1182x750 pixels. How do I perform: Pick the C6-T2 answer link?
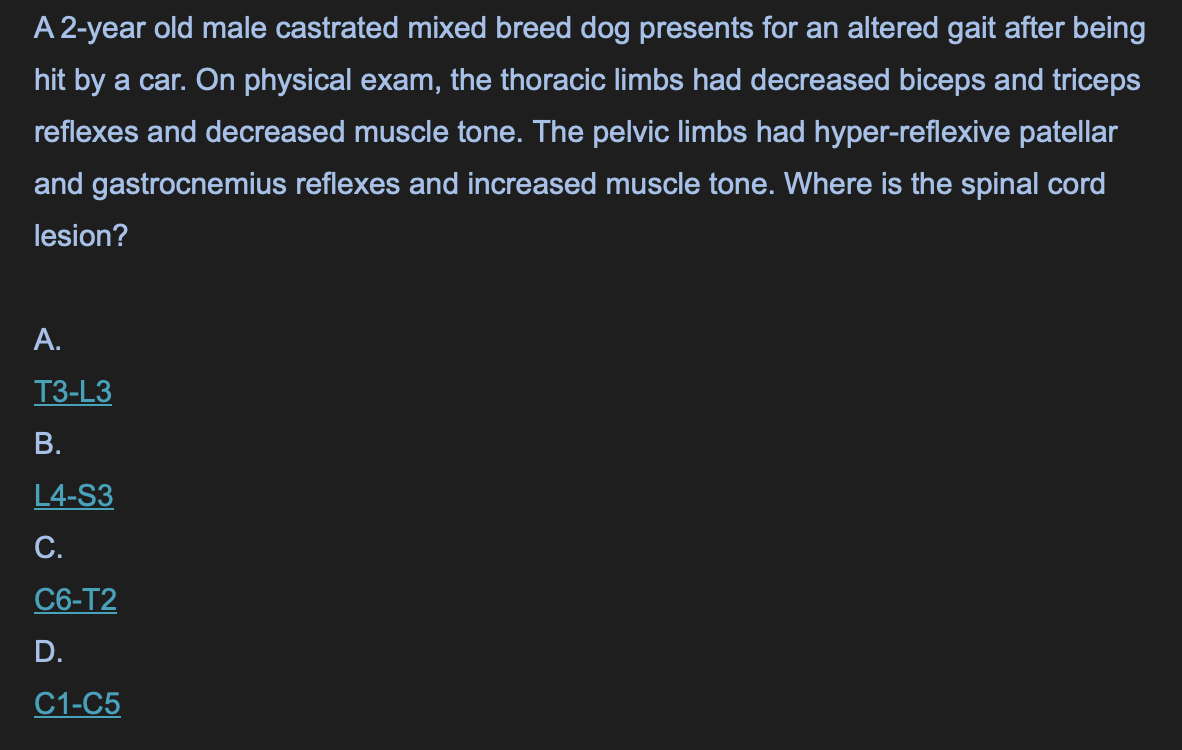coord(75,599)
